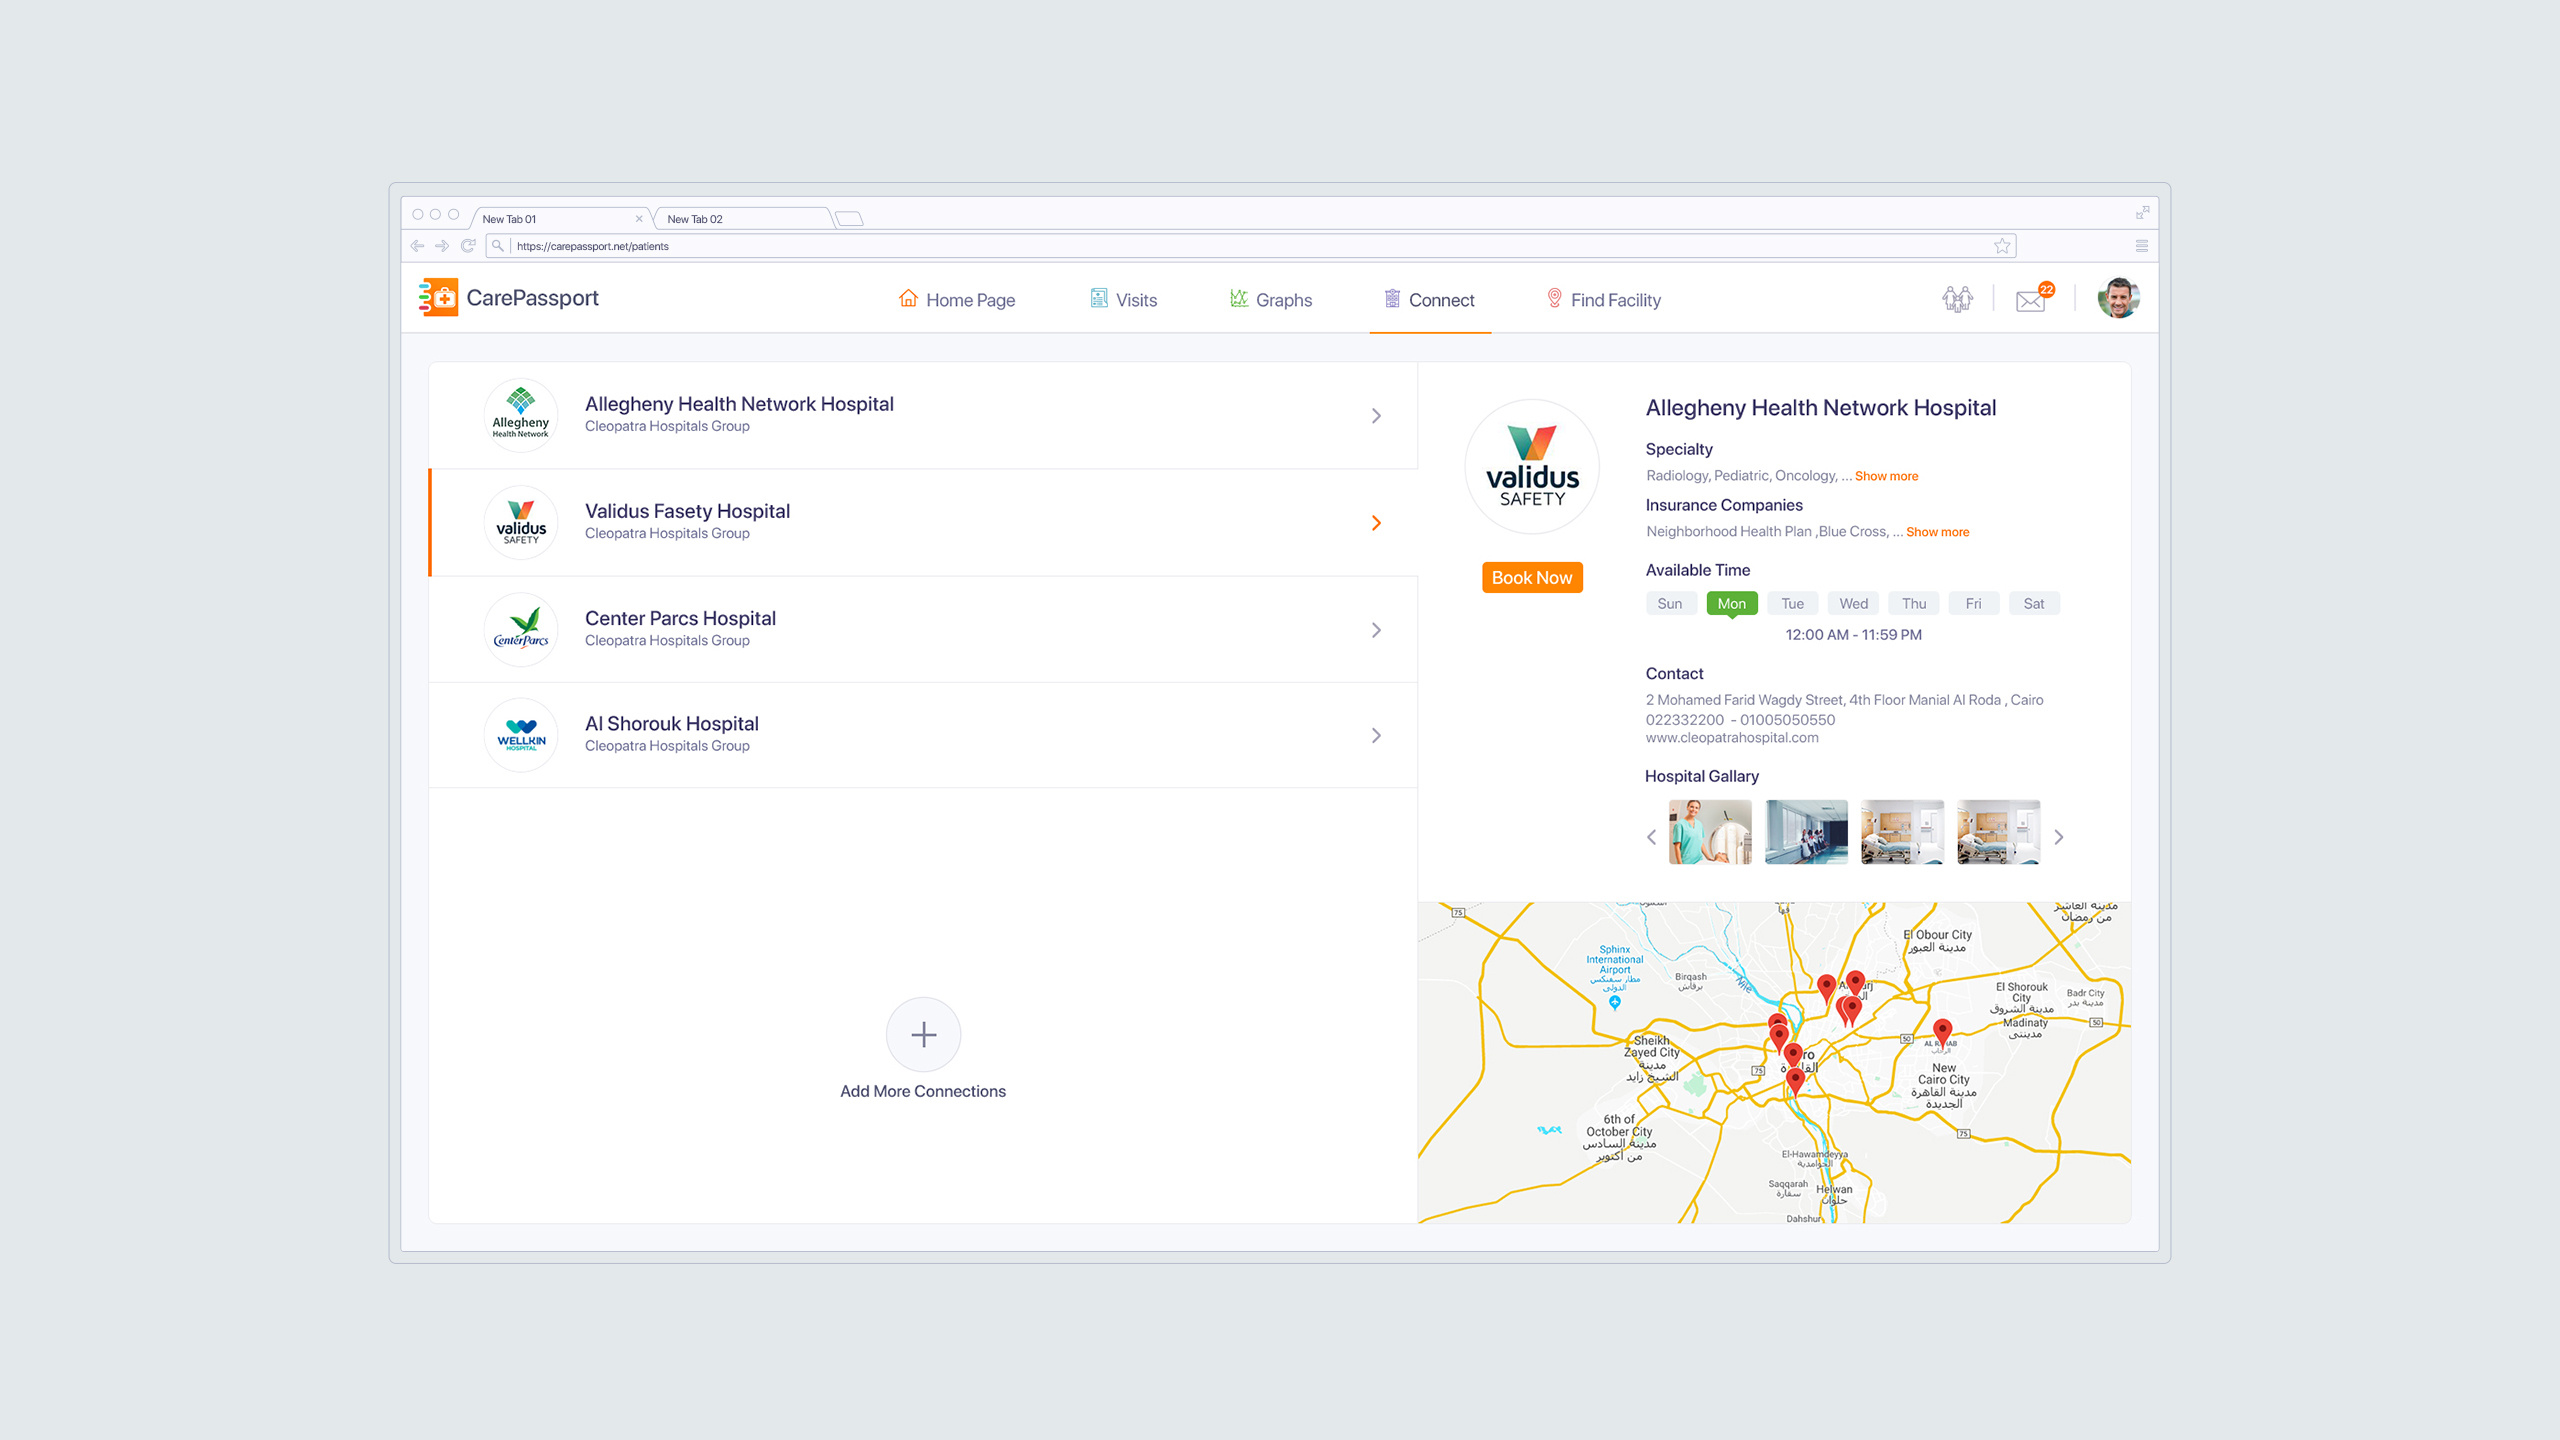Image resolution: width=2560 pixels, height=1440 pixels.
Task: Click the Center Parcs logo
Action: pyautogui.click(x=520, y=629)
